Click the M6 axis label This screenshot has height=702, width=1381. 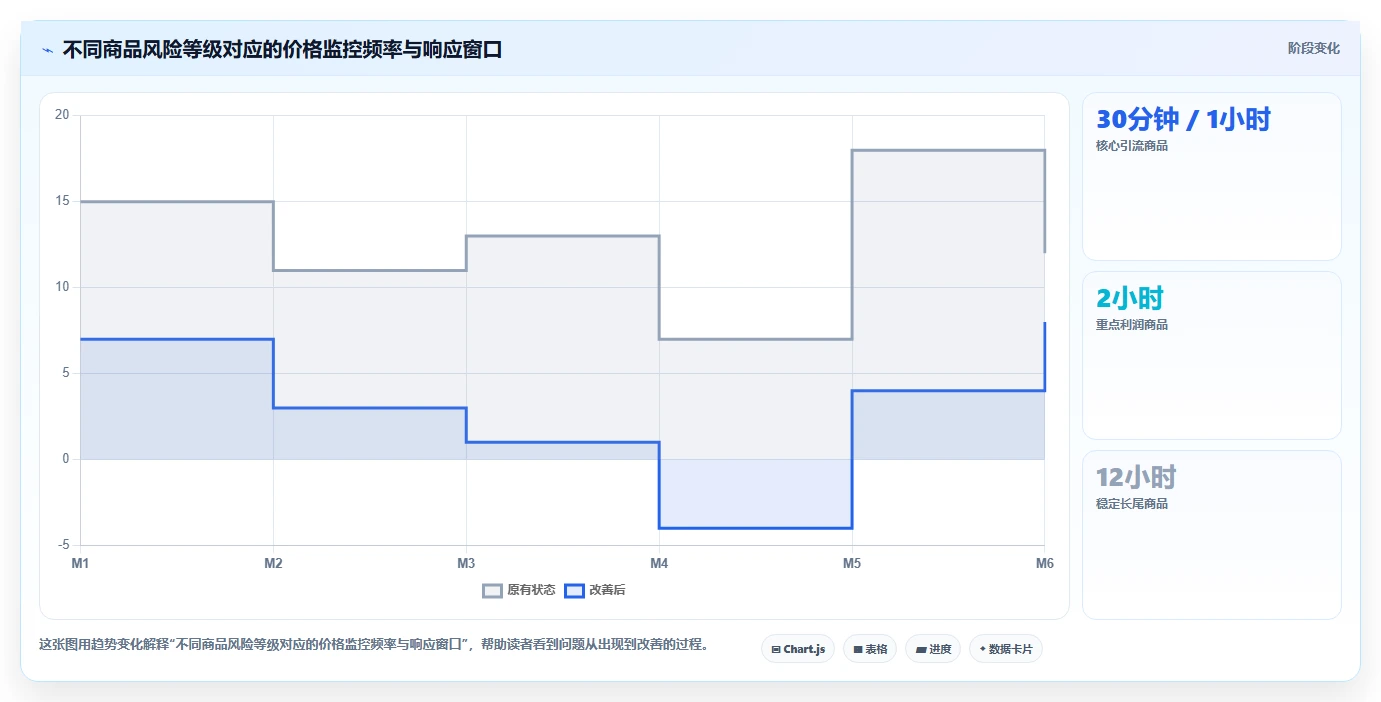pyautogui.click(x=1045, y=563)
